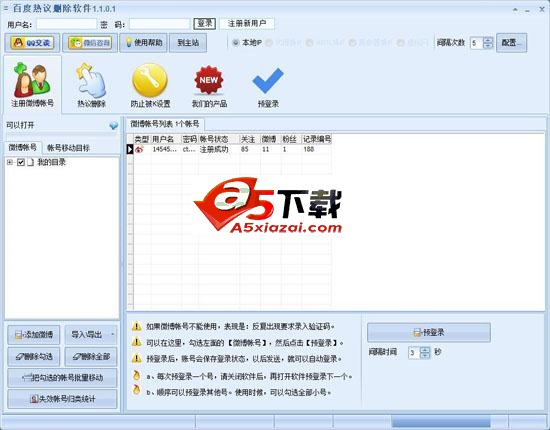Click the 到主站 button
The image size is (550, 430).
pos(188,43)
